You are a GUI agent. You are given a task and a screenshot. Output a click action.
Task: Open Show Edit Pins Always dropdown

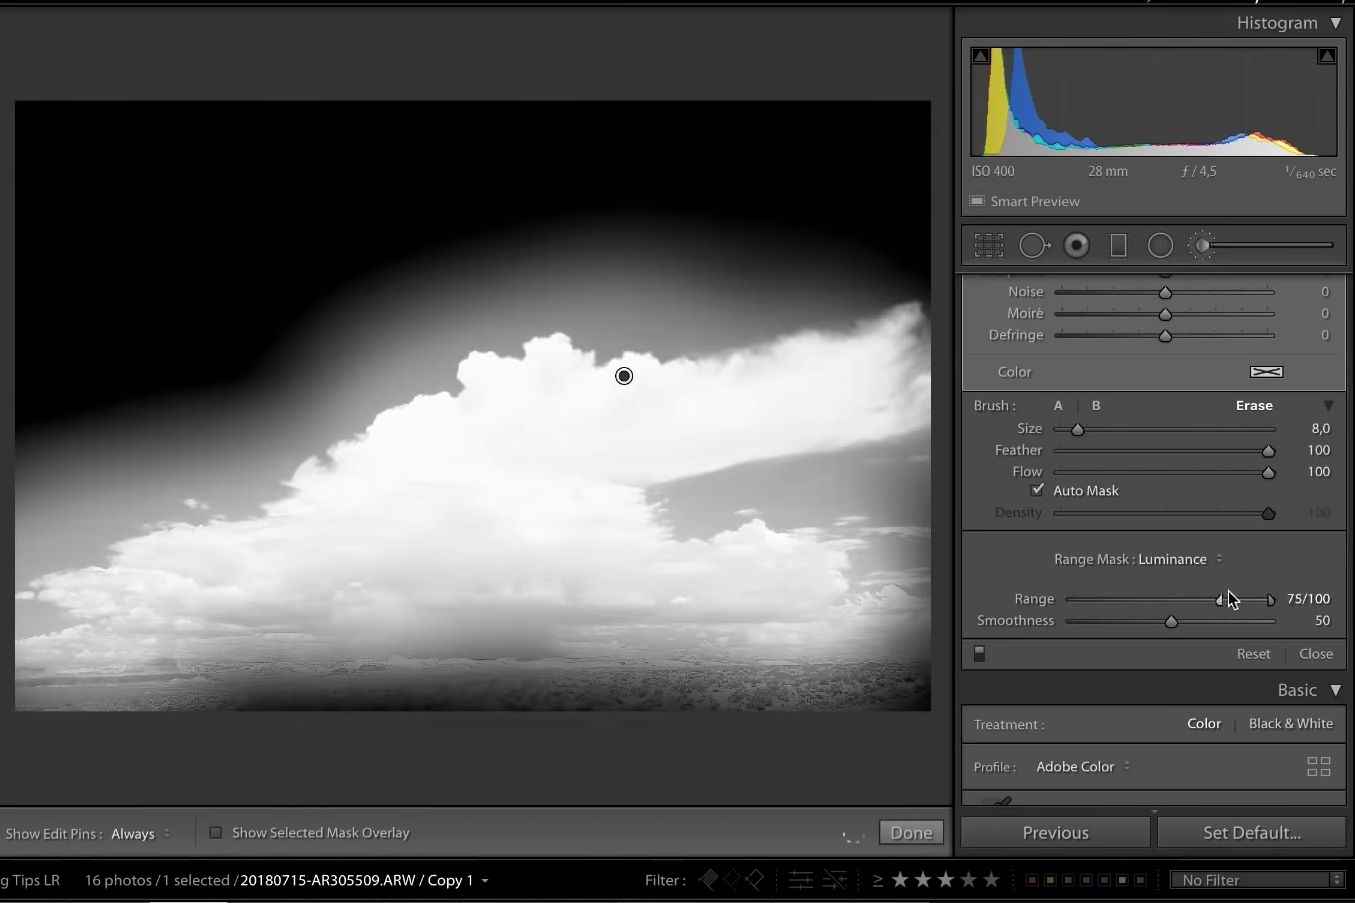(141, 833)
